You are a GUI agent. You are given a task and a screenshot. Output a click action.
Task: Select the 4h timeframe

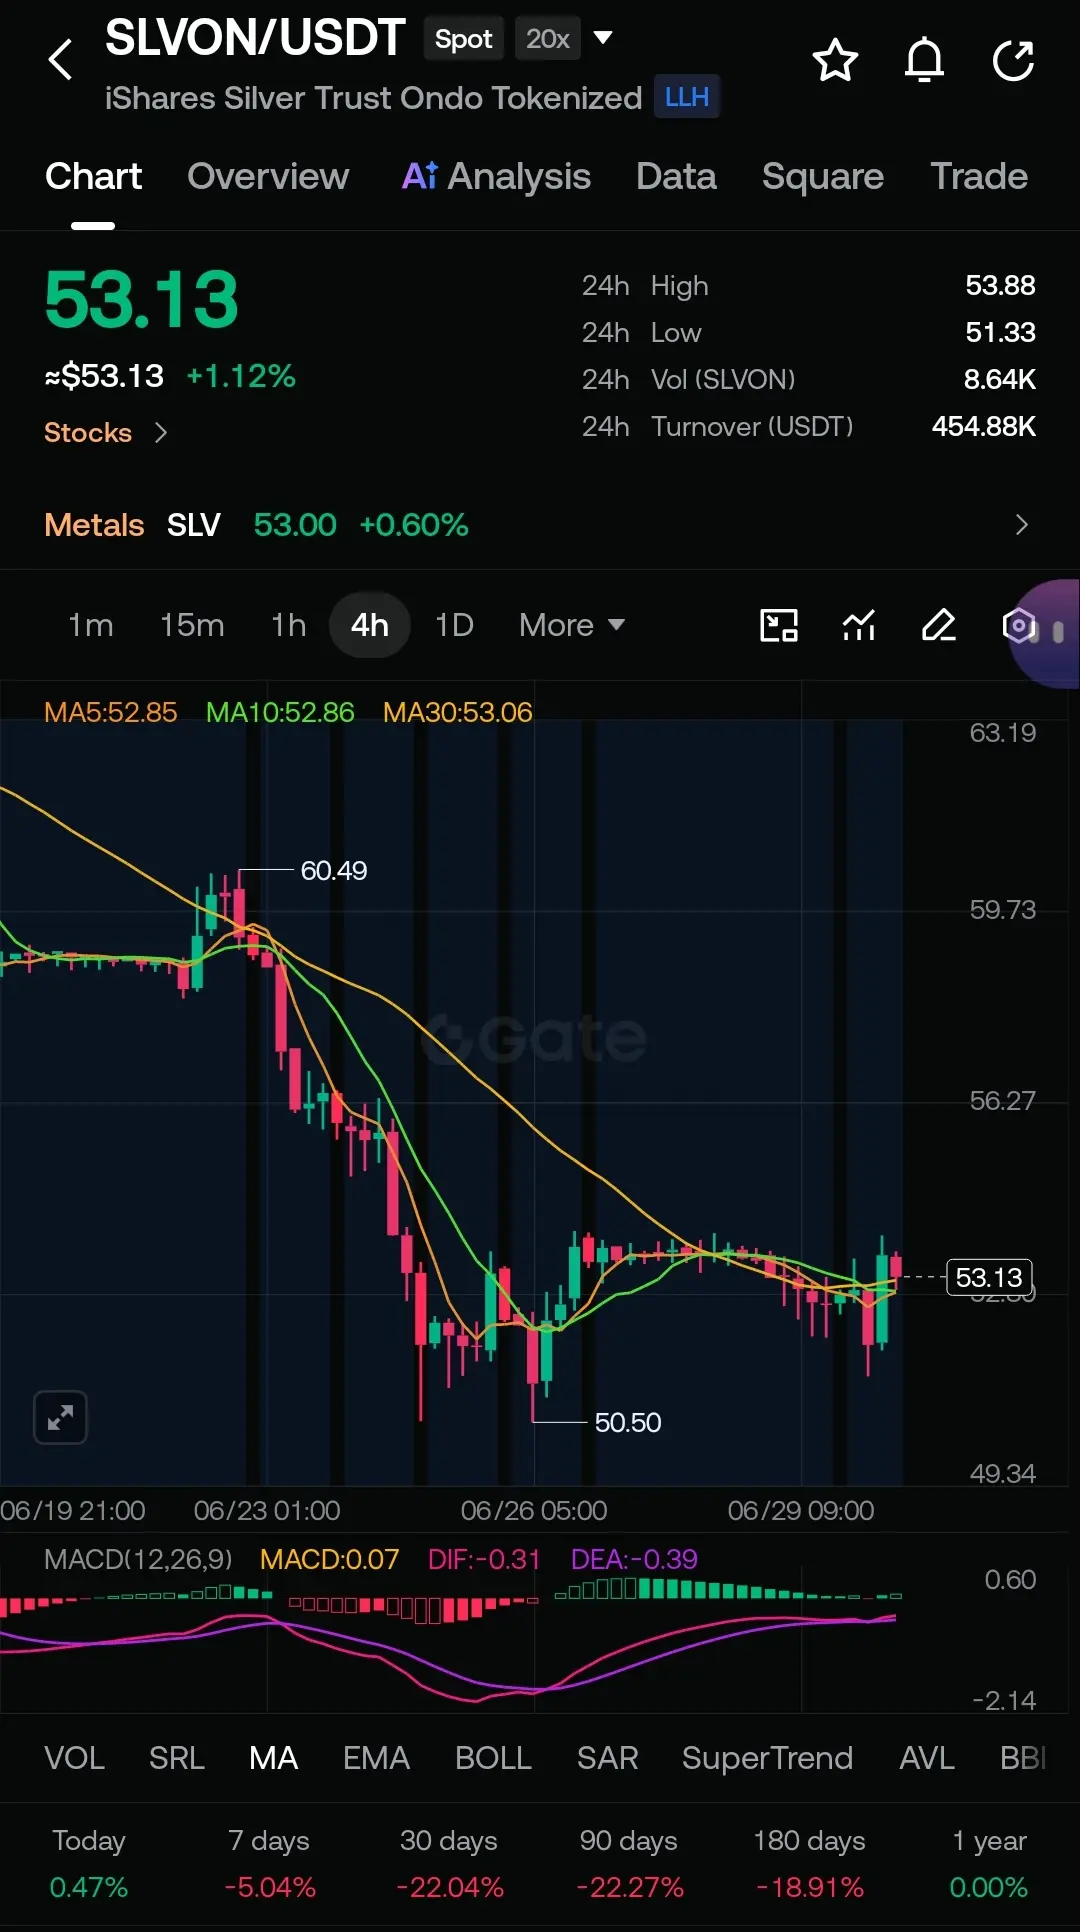(370, 625)
